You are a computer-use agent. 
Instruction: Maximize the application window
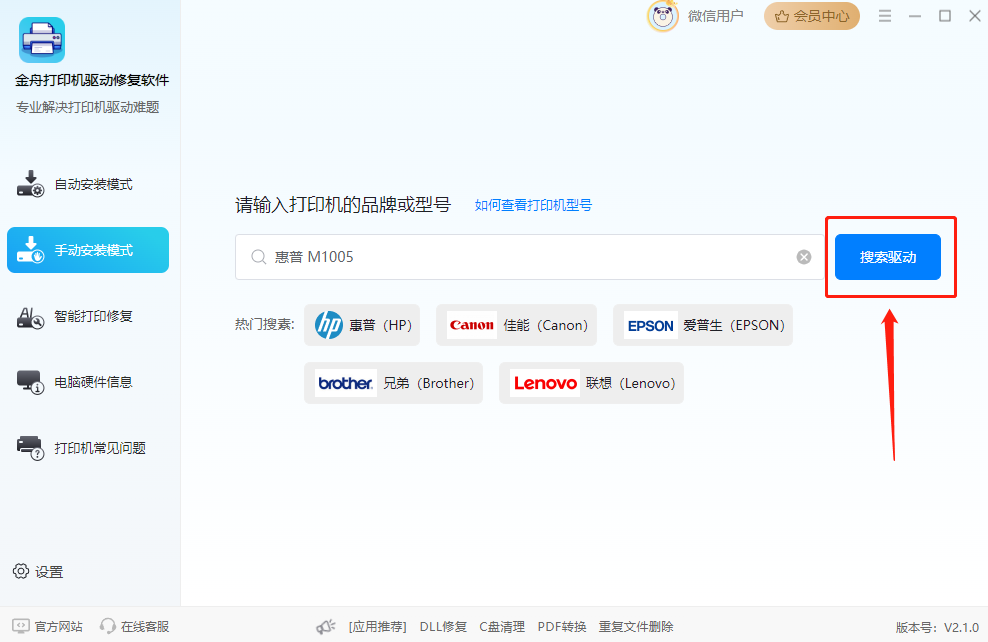[x=945, y=16]
